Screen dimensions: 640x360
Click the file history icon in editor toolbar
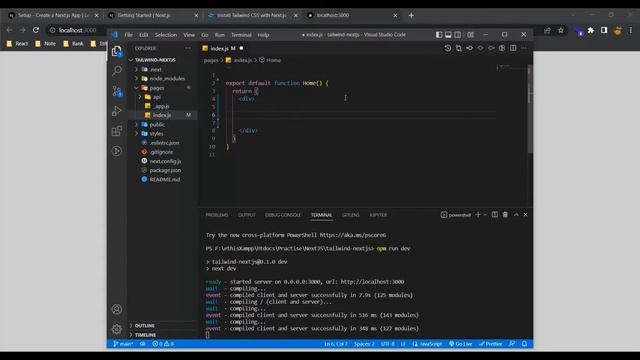coord(448,48)
